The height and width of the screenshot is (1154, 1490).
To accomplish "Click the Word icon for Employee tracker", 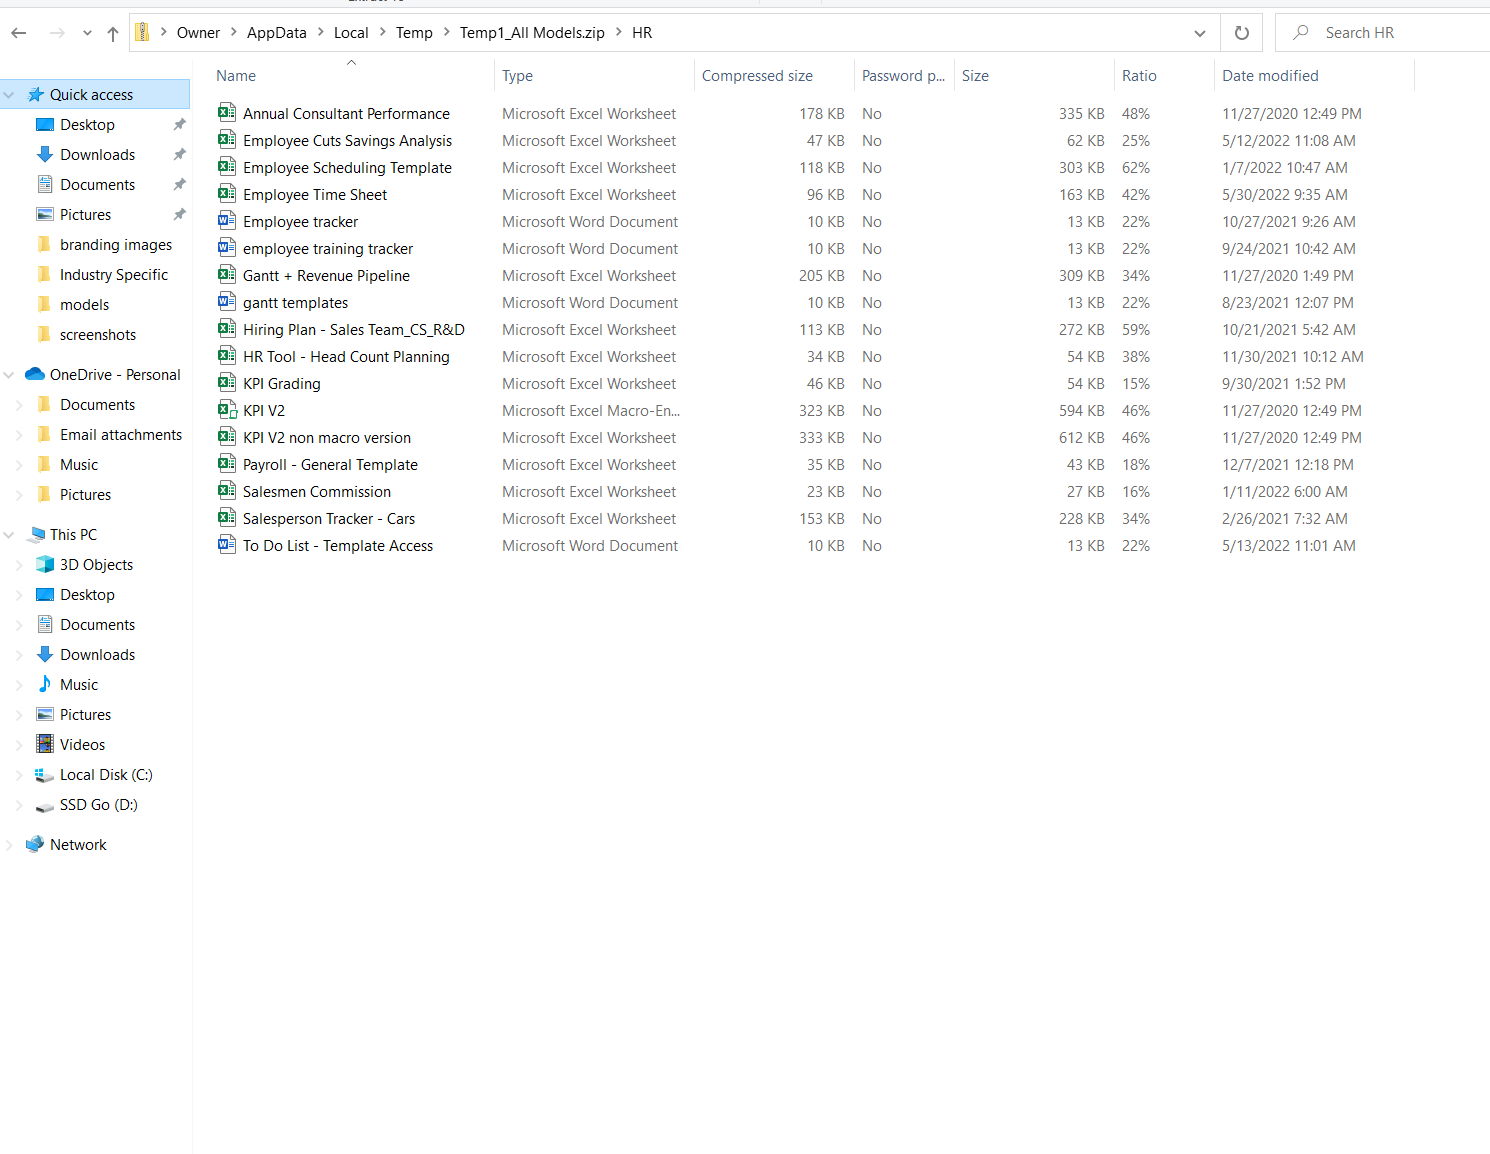I will pos(227,221).
